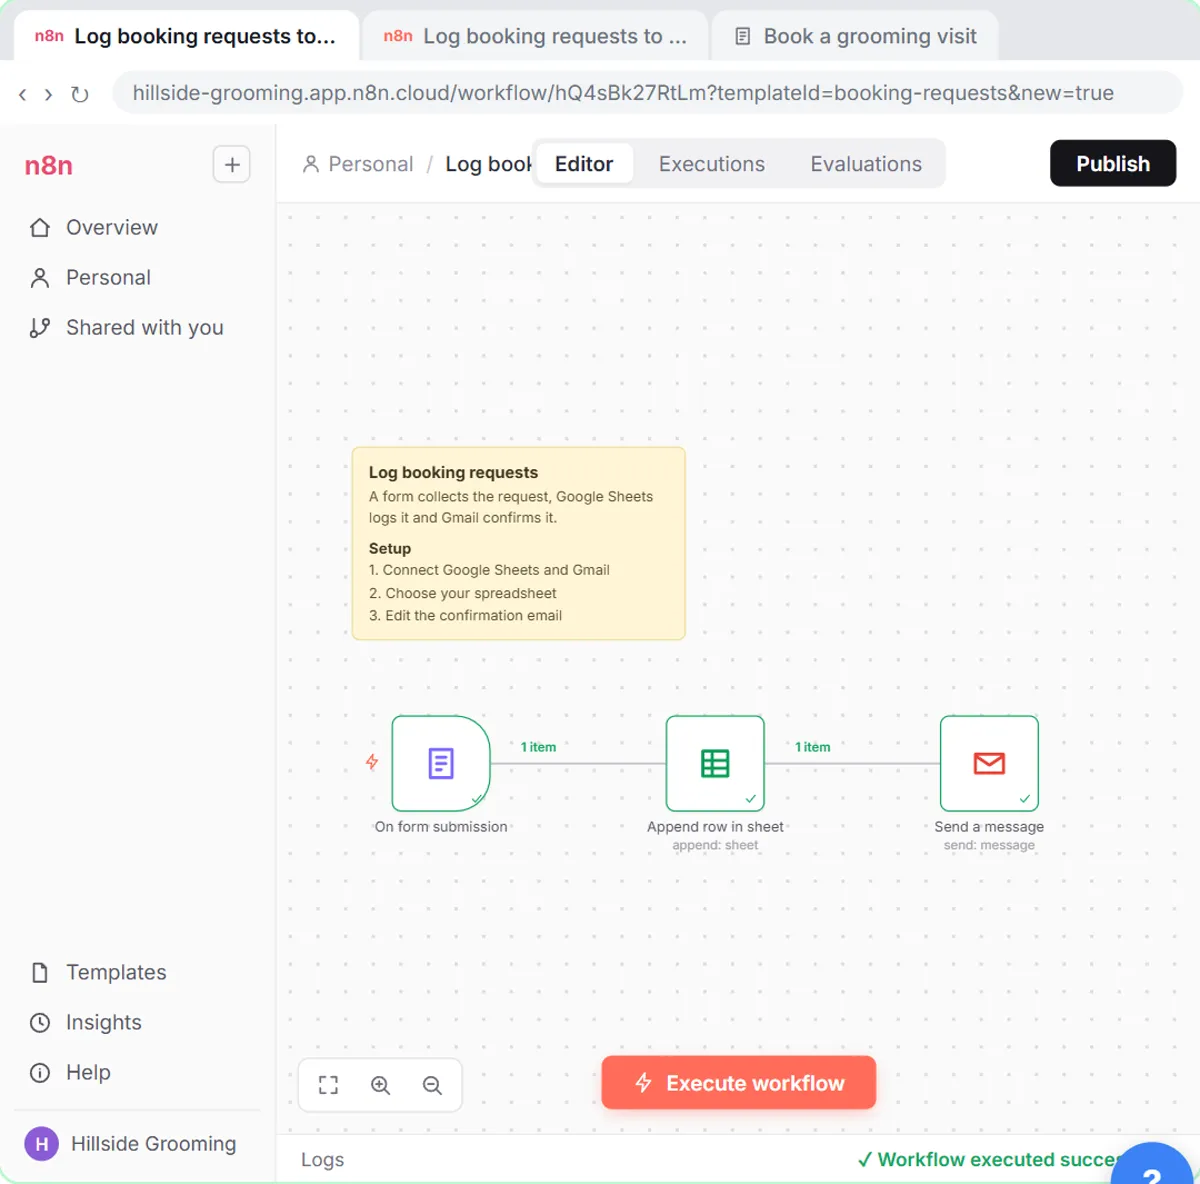Click the Shared with you branch icon

(x=40, y=327)
